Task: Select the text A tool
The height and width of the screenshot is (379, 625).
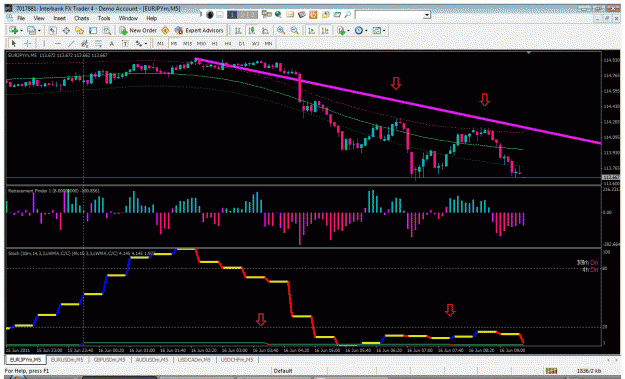Action: pyautogui.click(x=112, y=43)
